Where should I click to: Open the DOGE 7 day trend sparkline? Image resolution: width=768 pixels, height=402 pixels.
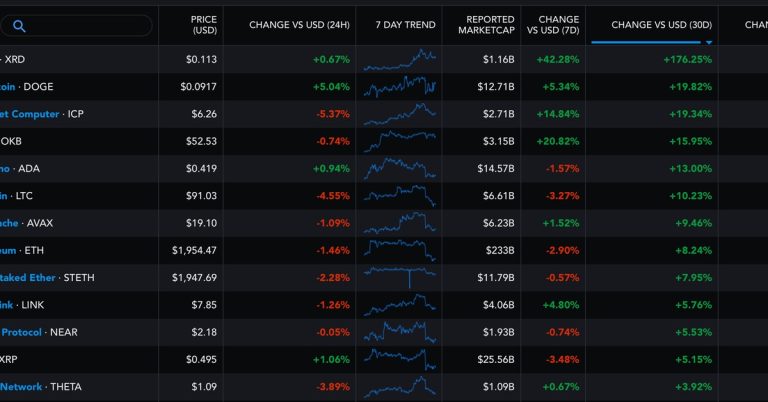pyautogui.click(x=400, y=87)
